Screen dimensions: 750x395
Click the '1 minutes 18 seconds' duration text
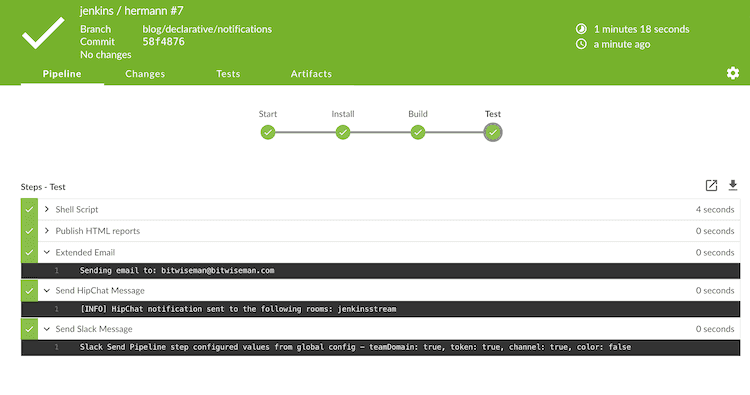[641, 29]
